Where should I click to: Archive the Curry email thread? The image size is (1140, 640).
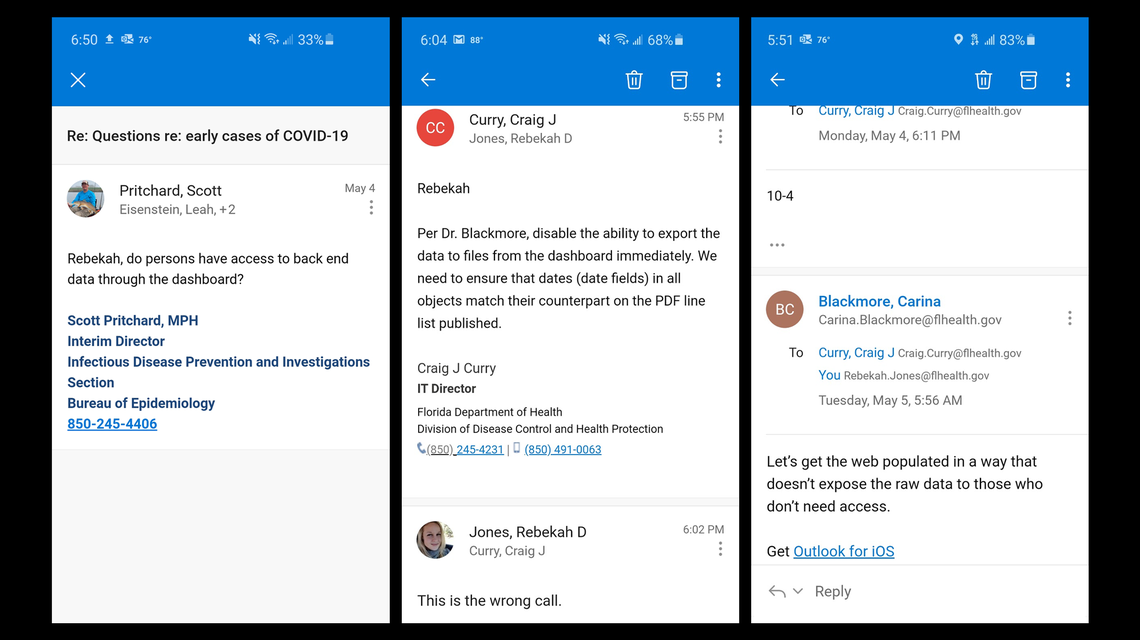[x=679, y=79]
